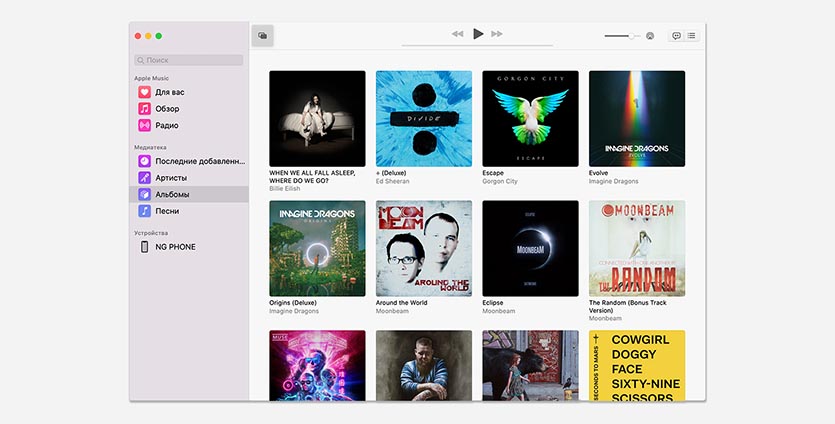
Task: Click the radio waves icon beside Радио
Action: [x=144, y=125]
